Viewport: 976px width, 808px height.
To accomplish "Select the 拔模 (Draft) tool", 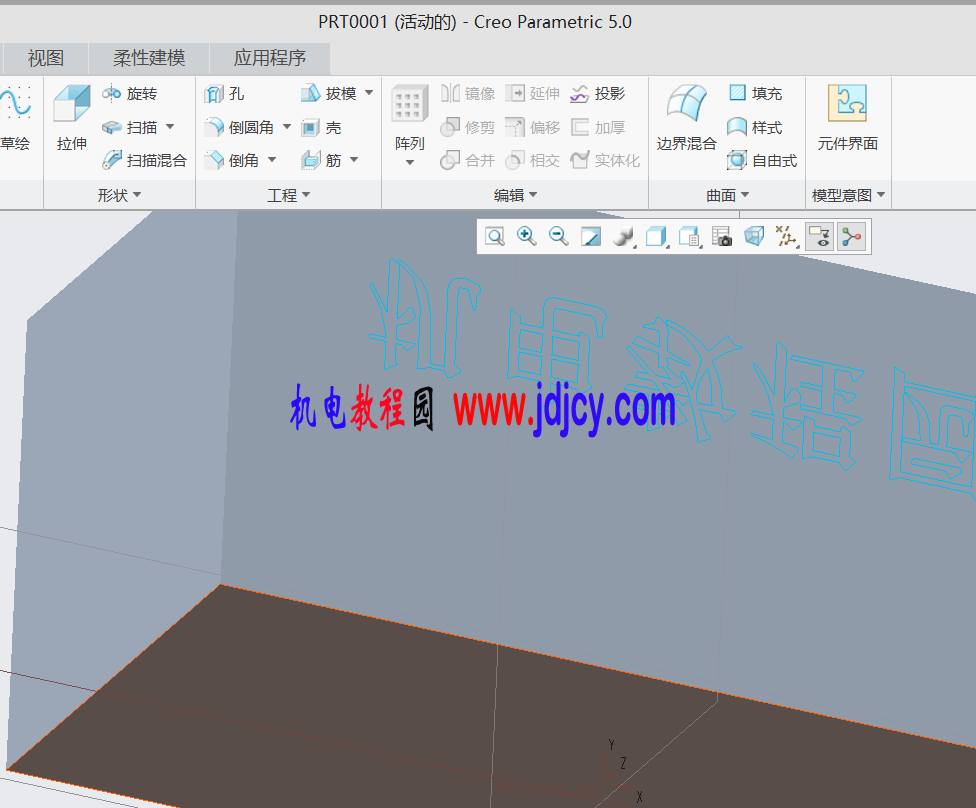I will (328, 94).
